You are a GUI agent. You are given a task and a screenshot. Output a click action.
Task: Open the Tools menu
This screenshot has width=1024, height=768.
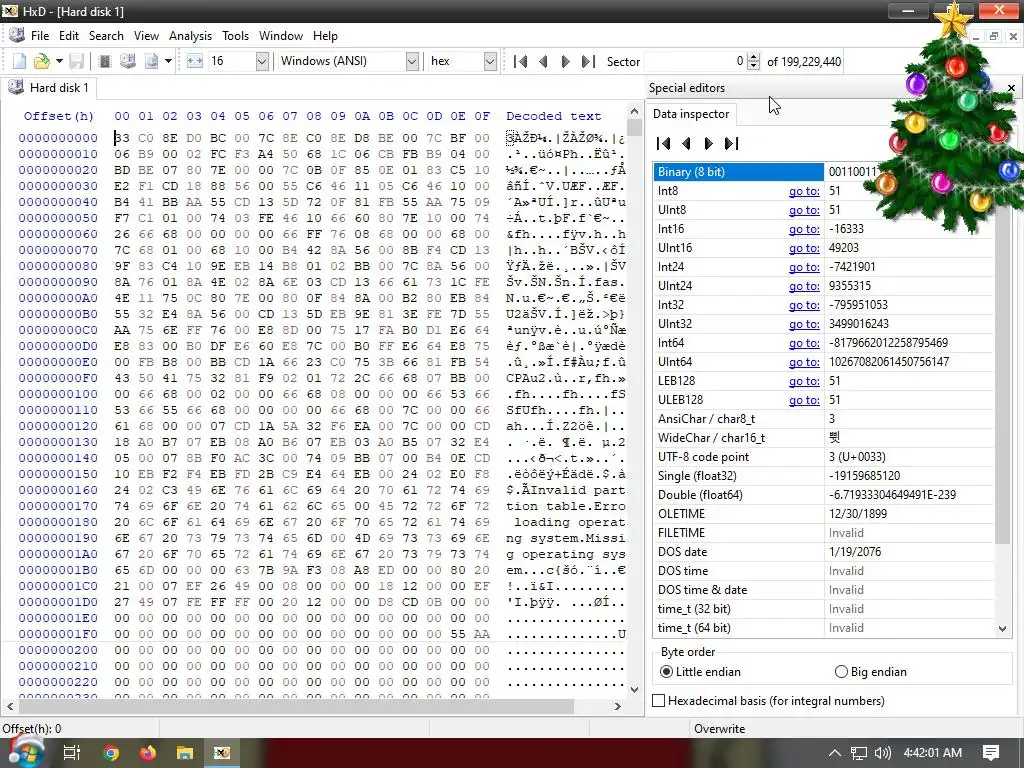[235, 36]
